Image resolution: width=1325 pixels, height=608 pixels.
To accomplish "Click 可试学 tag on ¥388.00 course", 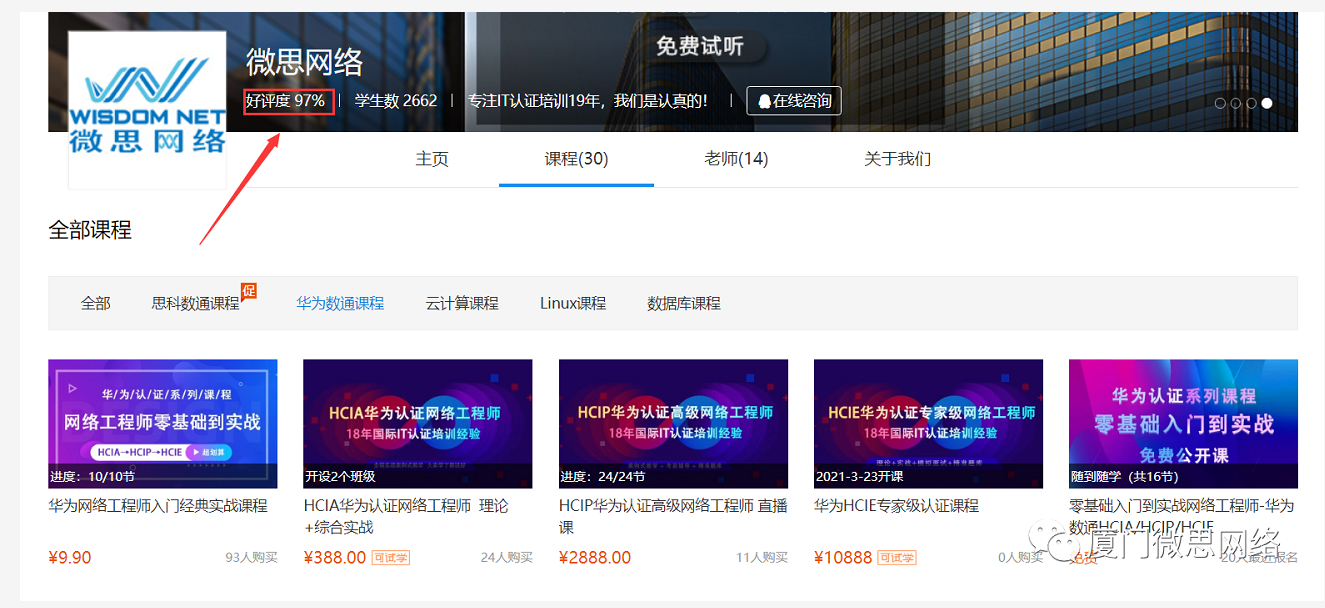I will pyautogui.click(x=391, y=558).
